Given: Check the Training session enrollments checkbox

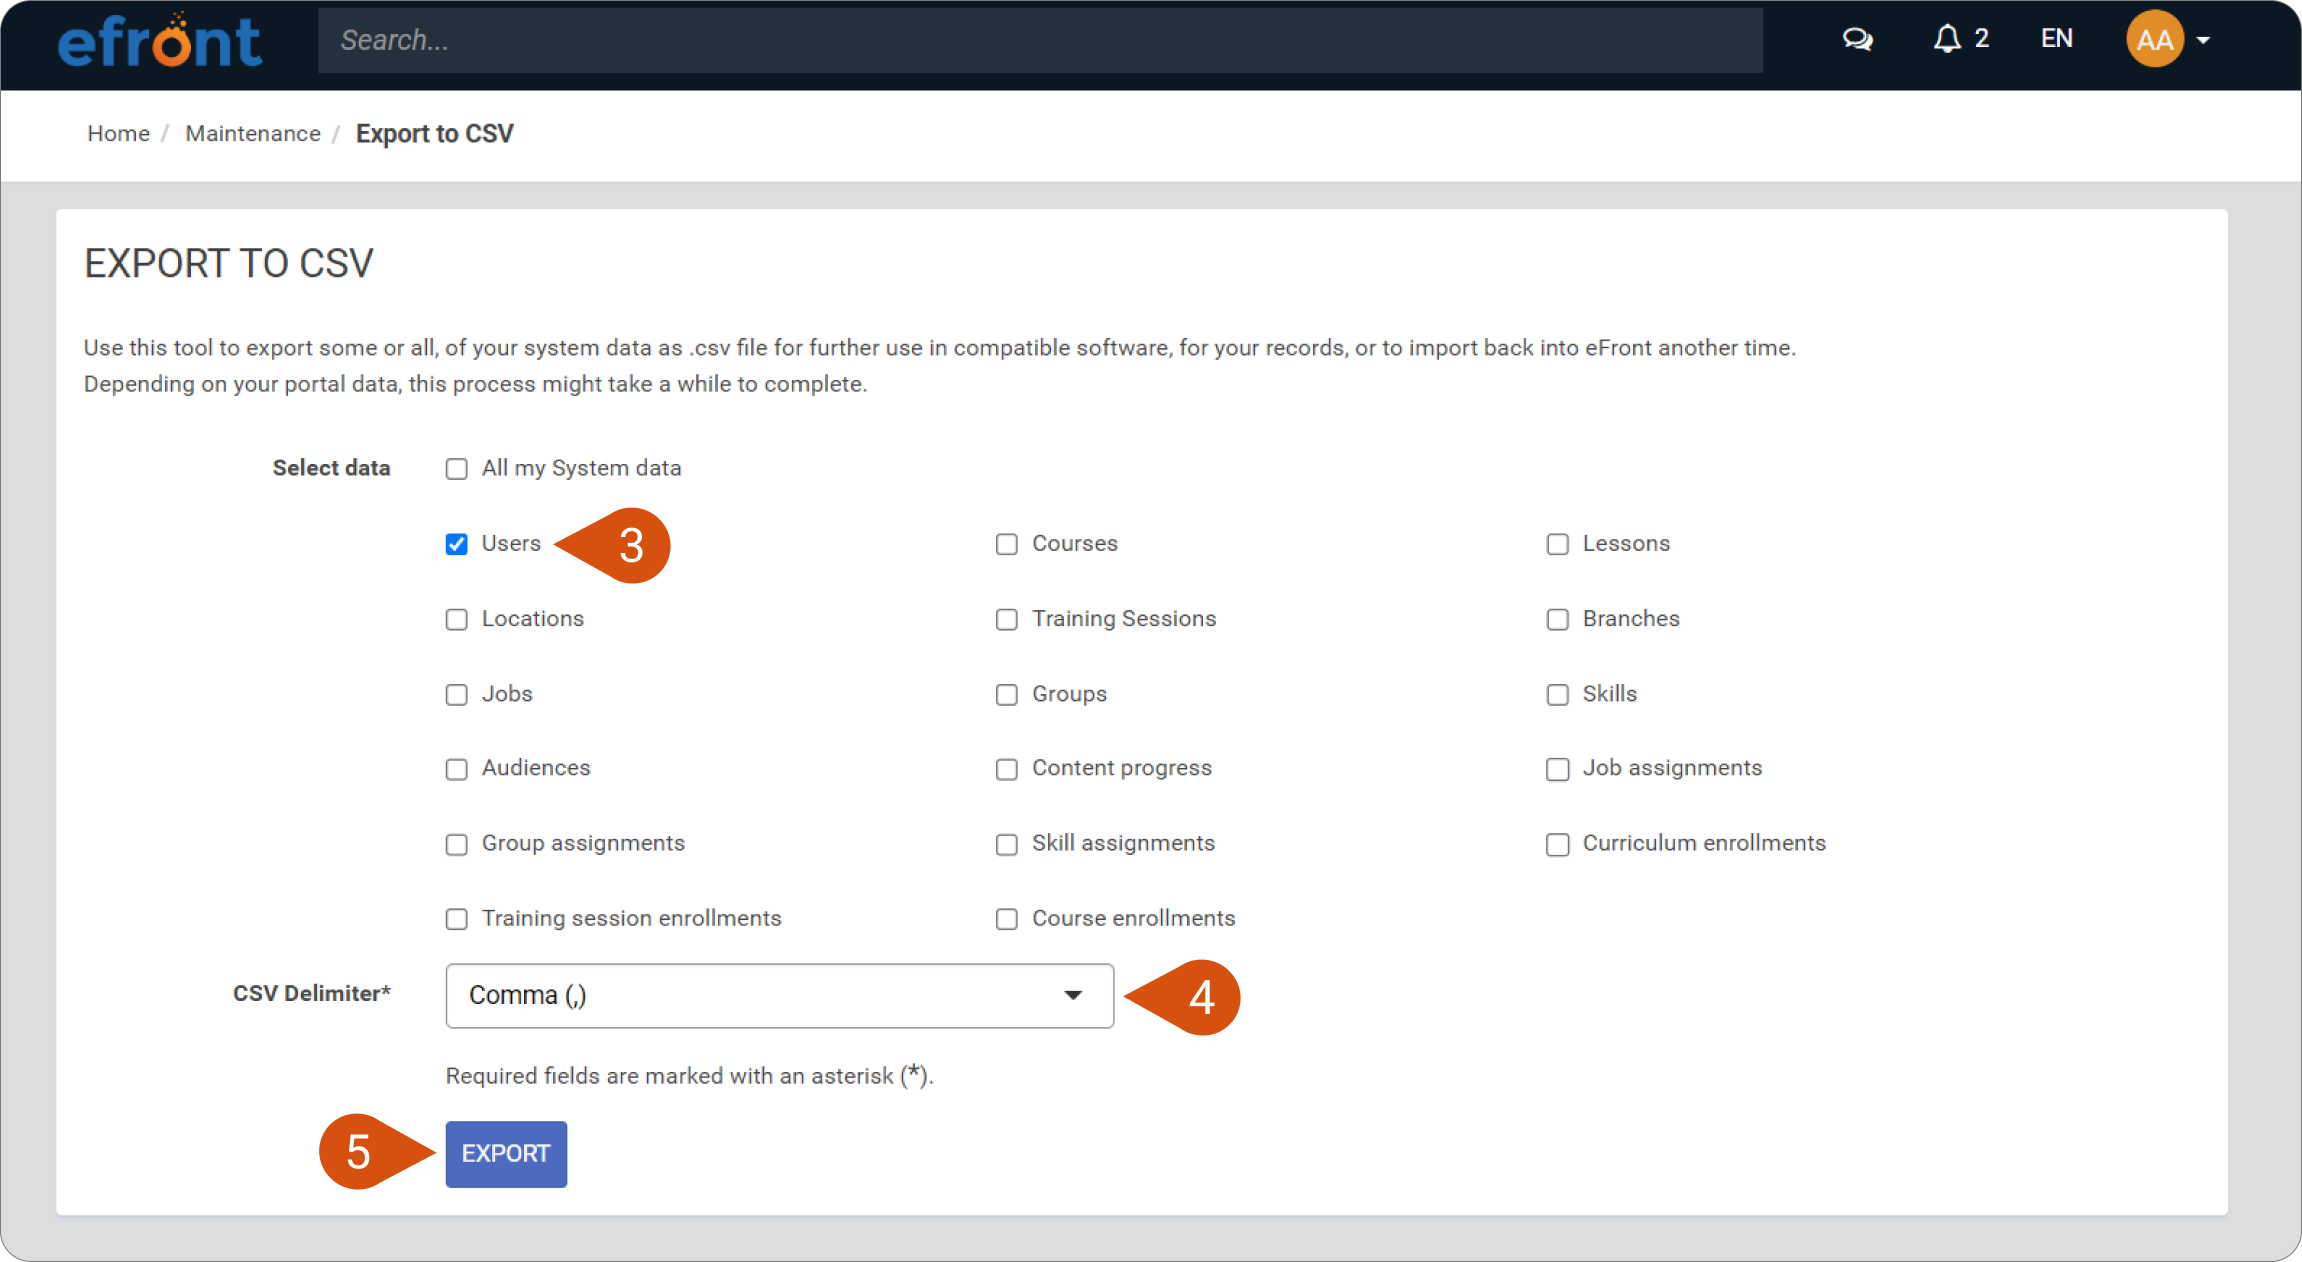Looking at the screenshot, I should point(457,919).
